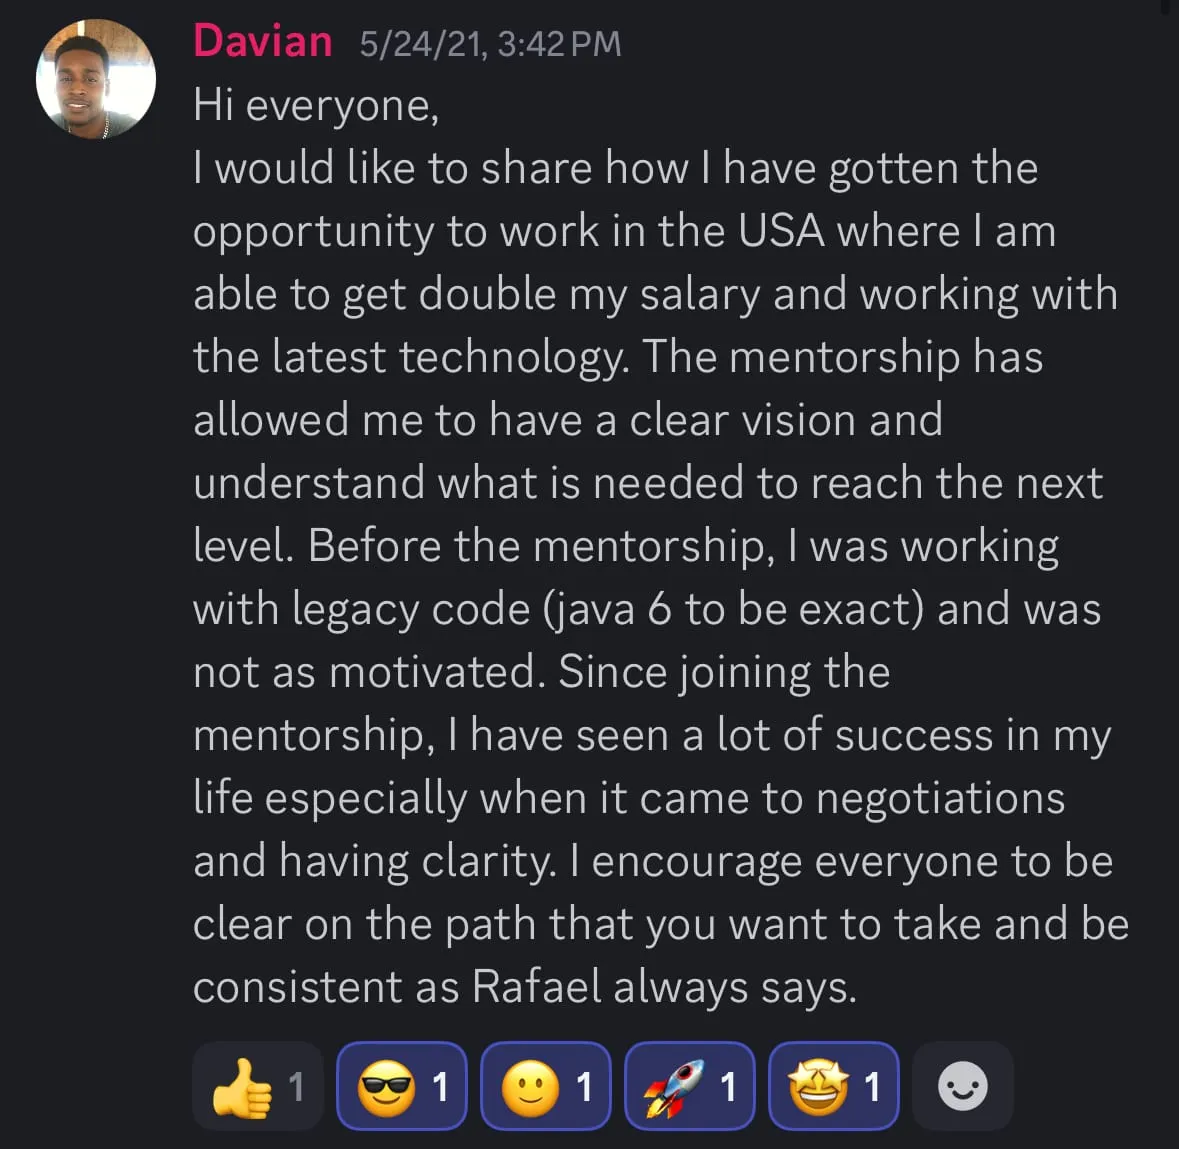
Task: Click the star-struck emoji icon
Action: tap(818, 1087)
